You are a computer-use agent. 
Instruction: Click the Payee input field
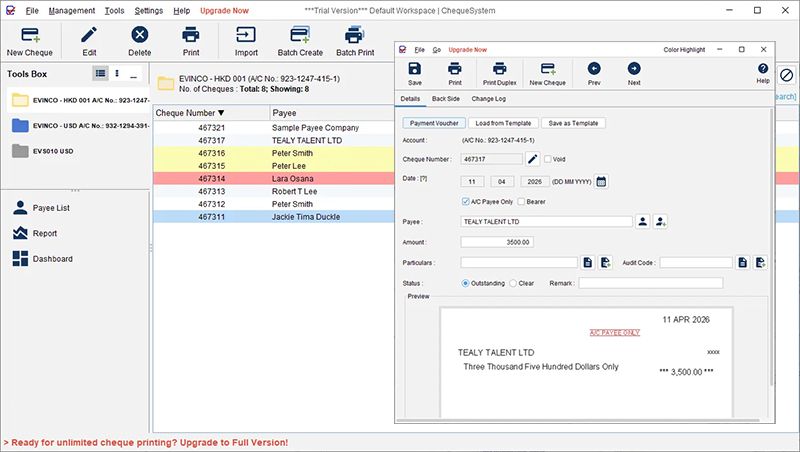(x=546, y=221)
